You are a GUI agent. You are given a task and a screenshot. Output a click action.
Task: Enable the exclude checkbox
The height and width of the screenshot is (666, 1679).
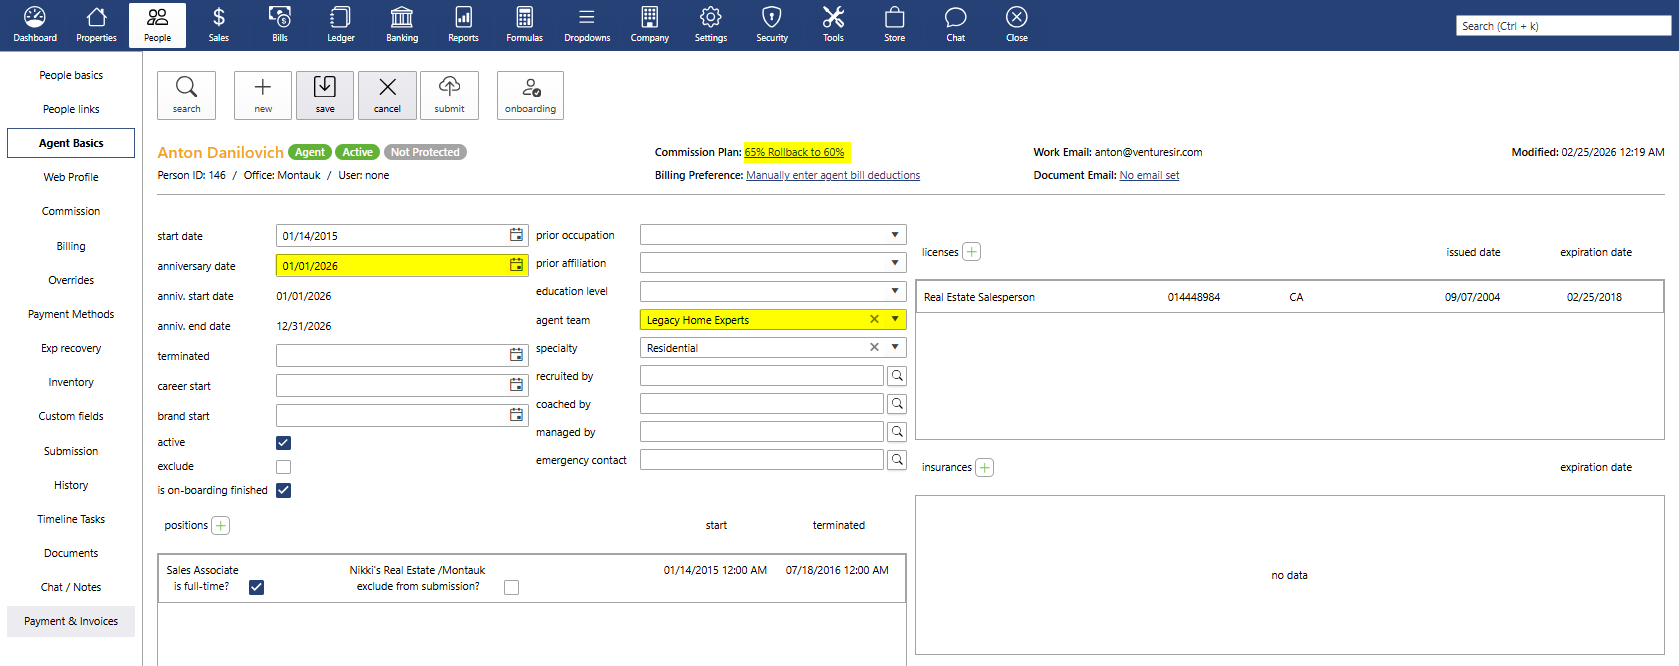click(x=284, y=467)
